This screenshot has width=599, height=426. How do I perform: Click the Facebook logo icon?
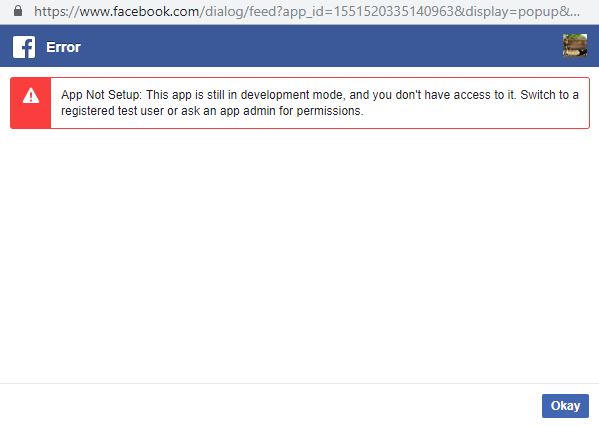(24, 47)
